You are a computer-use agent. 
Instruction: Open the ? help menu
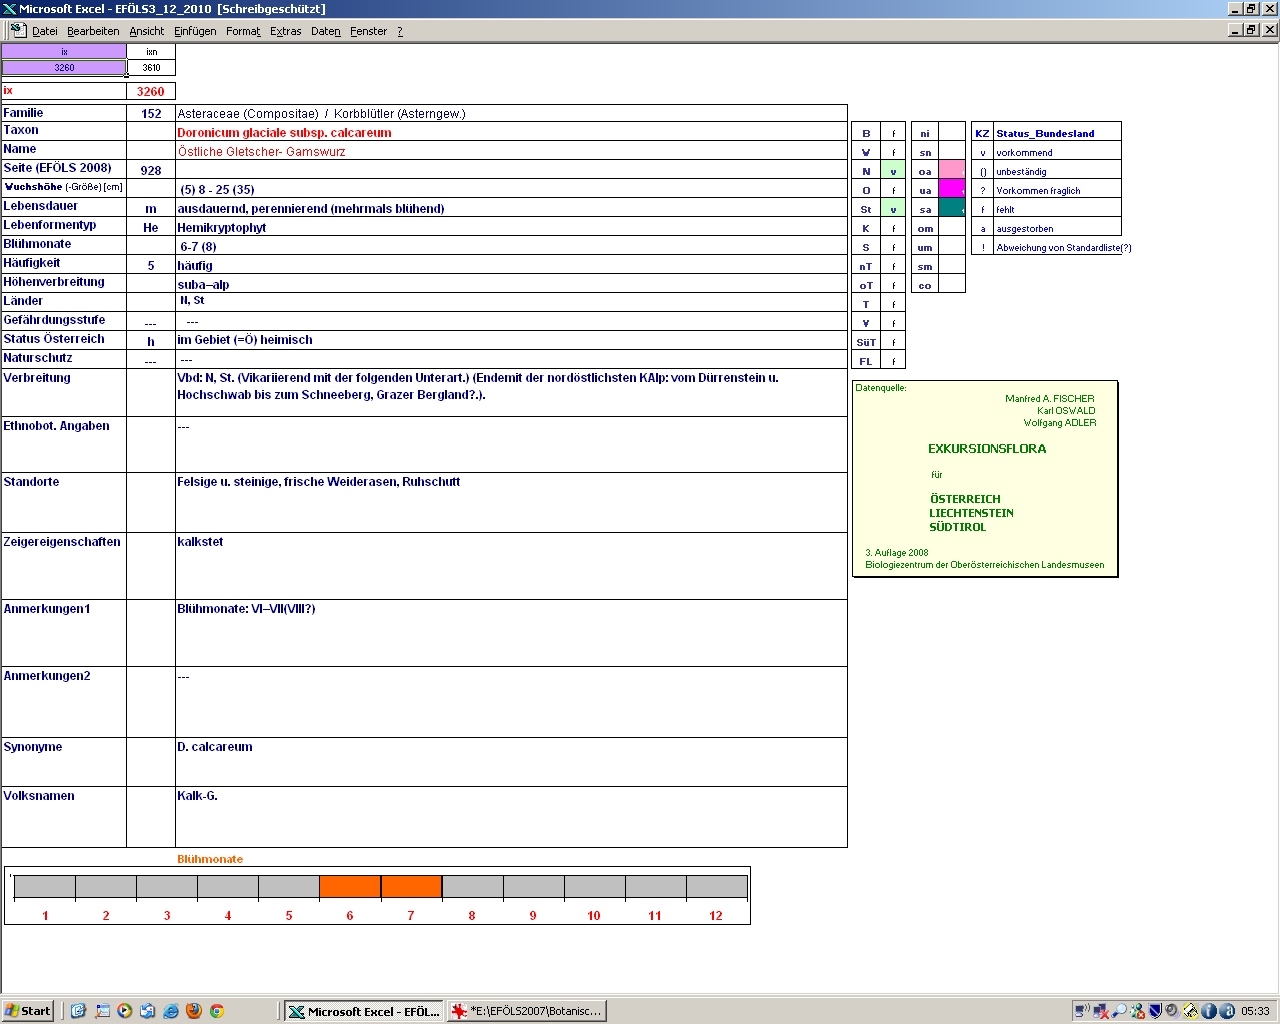(x=400, y=31)
